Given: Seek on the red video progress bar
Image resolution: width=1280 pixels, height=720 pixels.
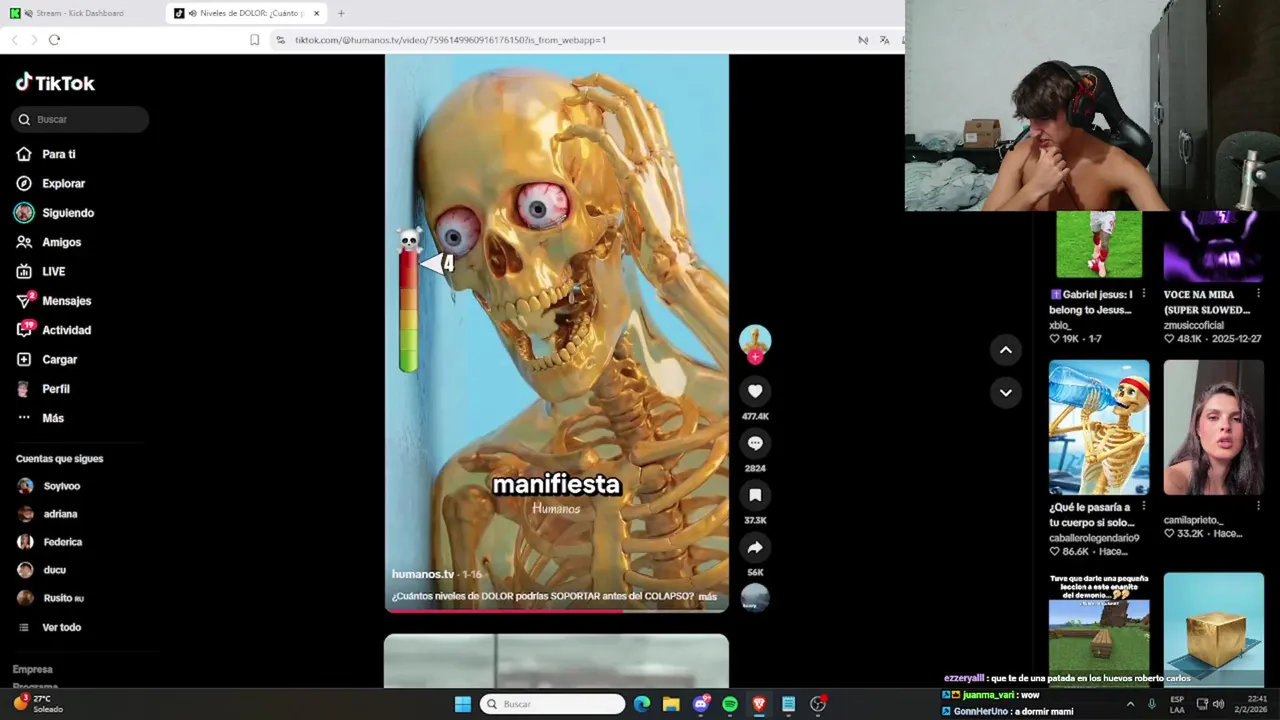Looking at the screenshot, I should tap(557, 610).
